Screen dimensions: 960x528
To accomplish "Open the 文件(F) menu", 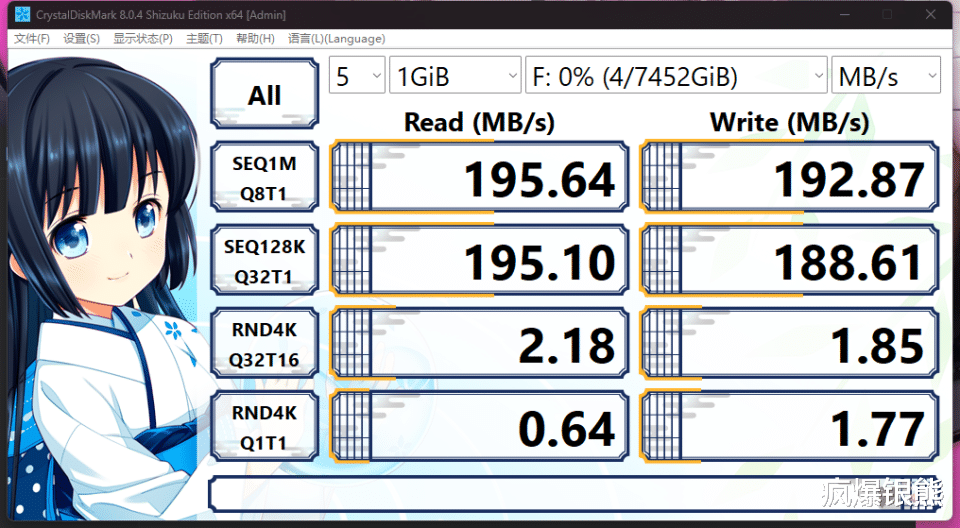I will pyautogui.click(x=32, y=39).
